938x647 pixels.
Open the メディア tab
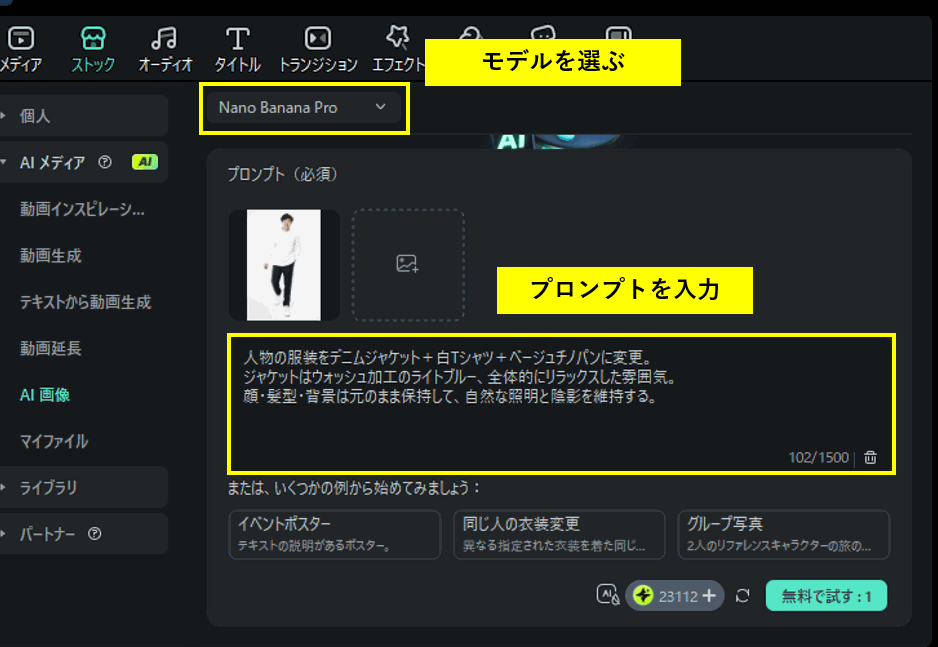tap(21, 49)
